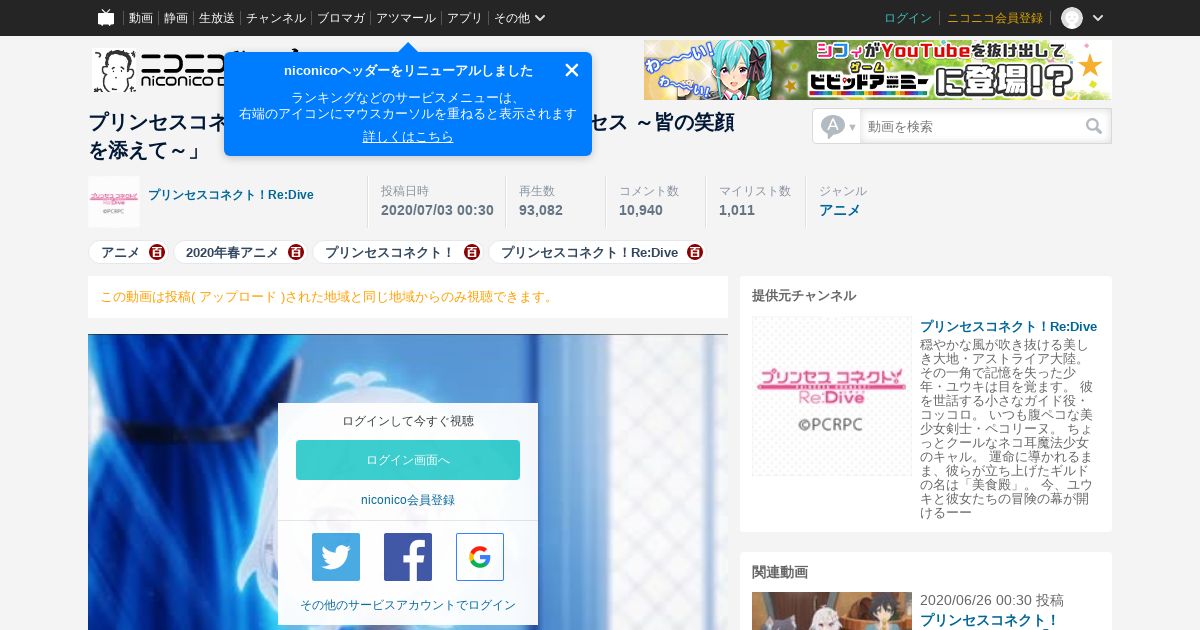Viewport: 1200px width, 630px height.
Task: Expand the その他 dropdown menu
Action: pyautogui.click(x=520, y=18)
